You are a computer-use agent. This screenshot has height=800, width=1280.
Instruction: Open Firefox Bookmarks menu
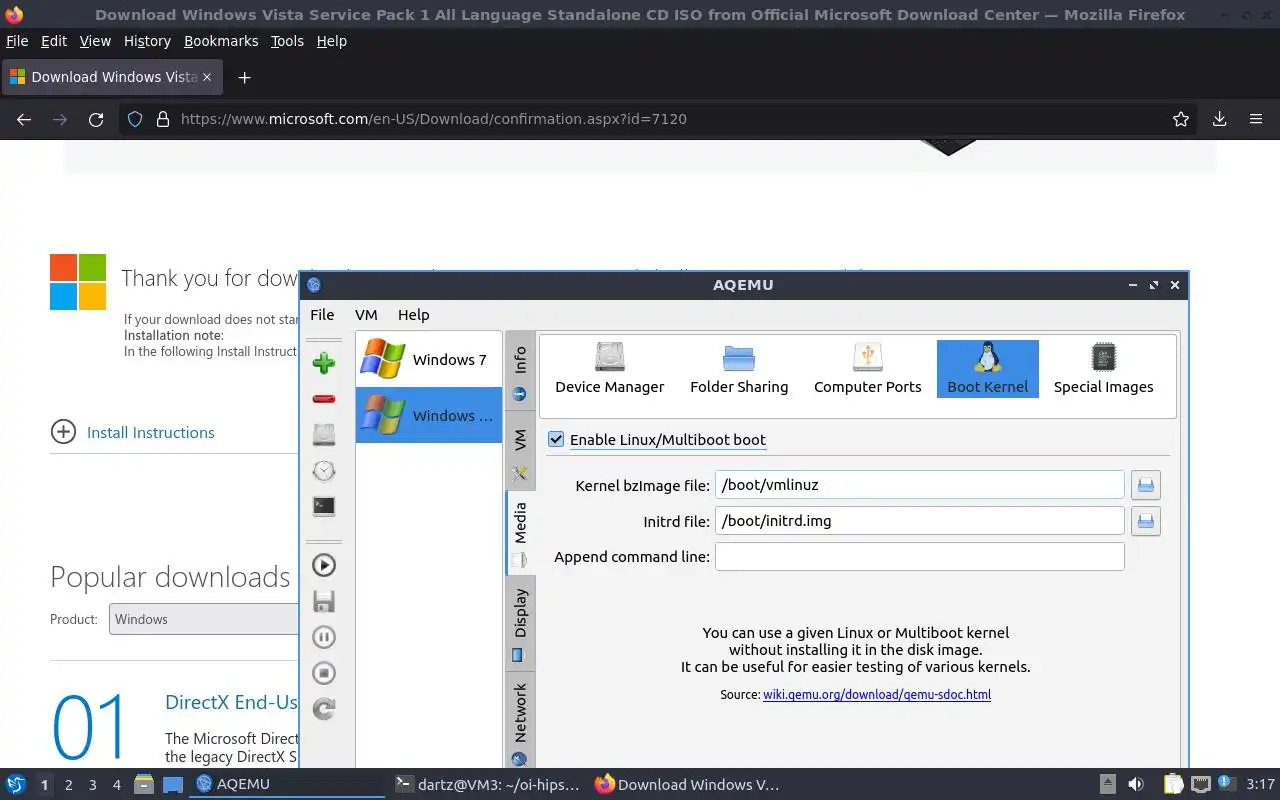[221, 41]
